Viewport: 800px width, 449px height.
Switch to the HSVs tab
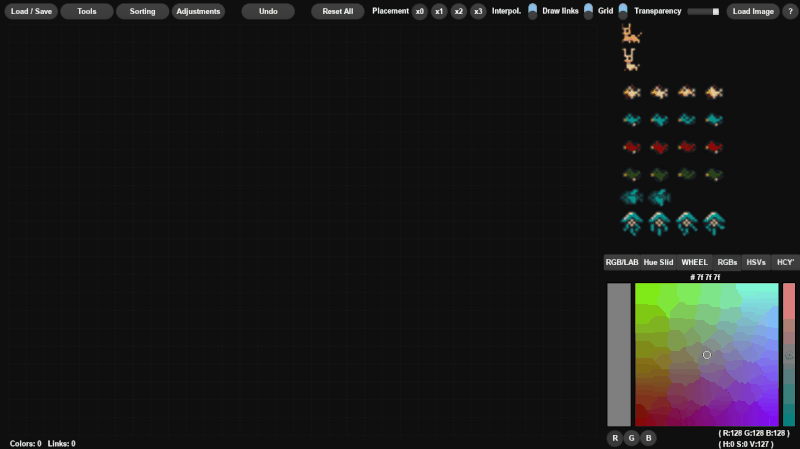pyautogui.click(x=756, y=262)
